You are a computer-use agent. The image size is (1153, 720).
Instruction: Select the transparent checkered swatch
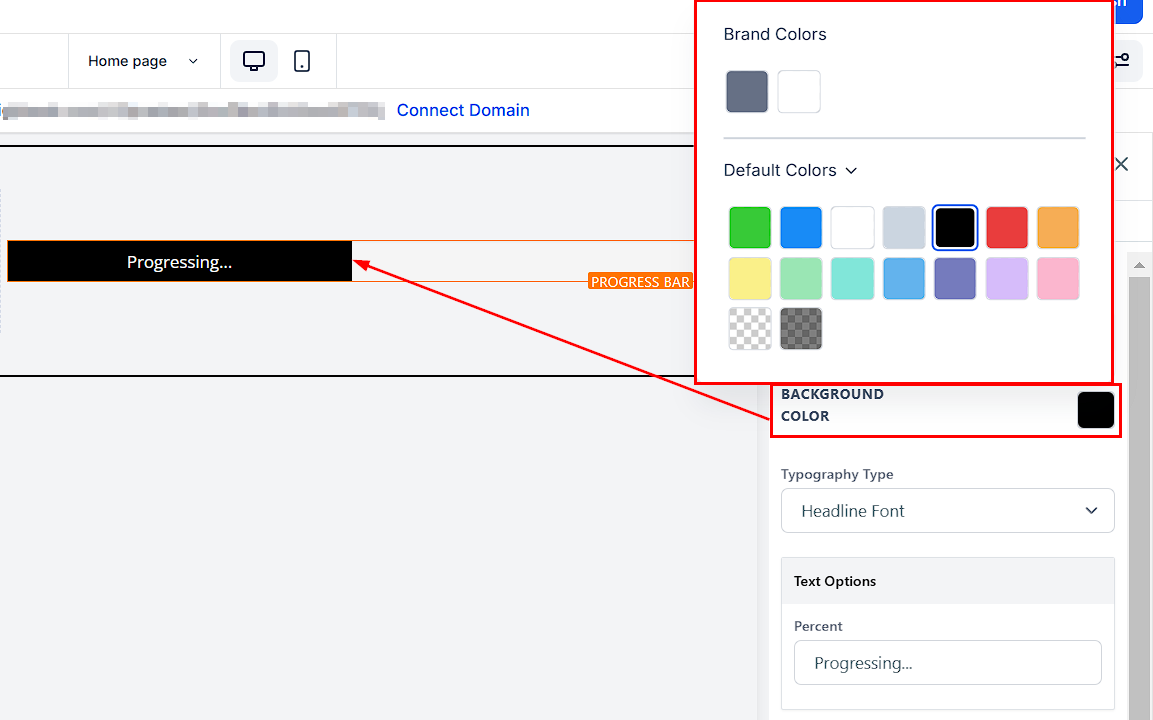point(749,328)
